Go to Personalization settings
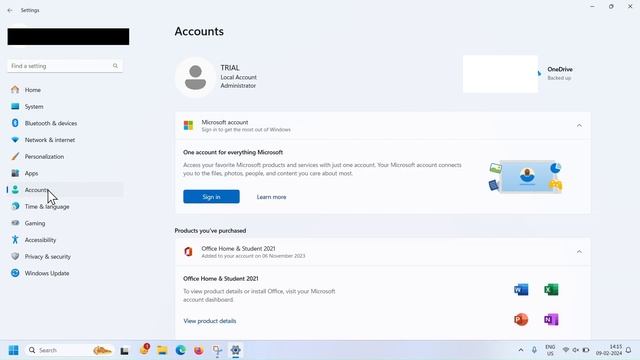 [x=65, y=157]
